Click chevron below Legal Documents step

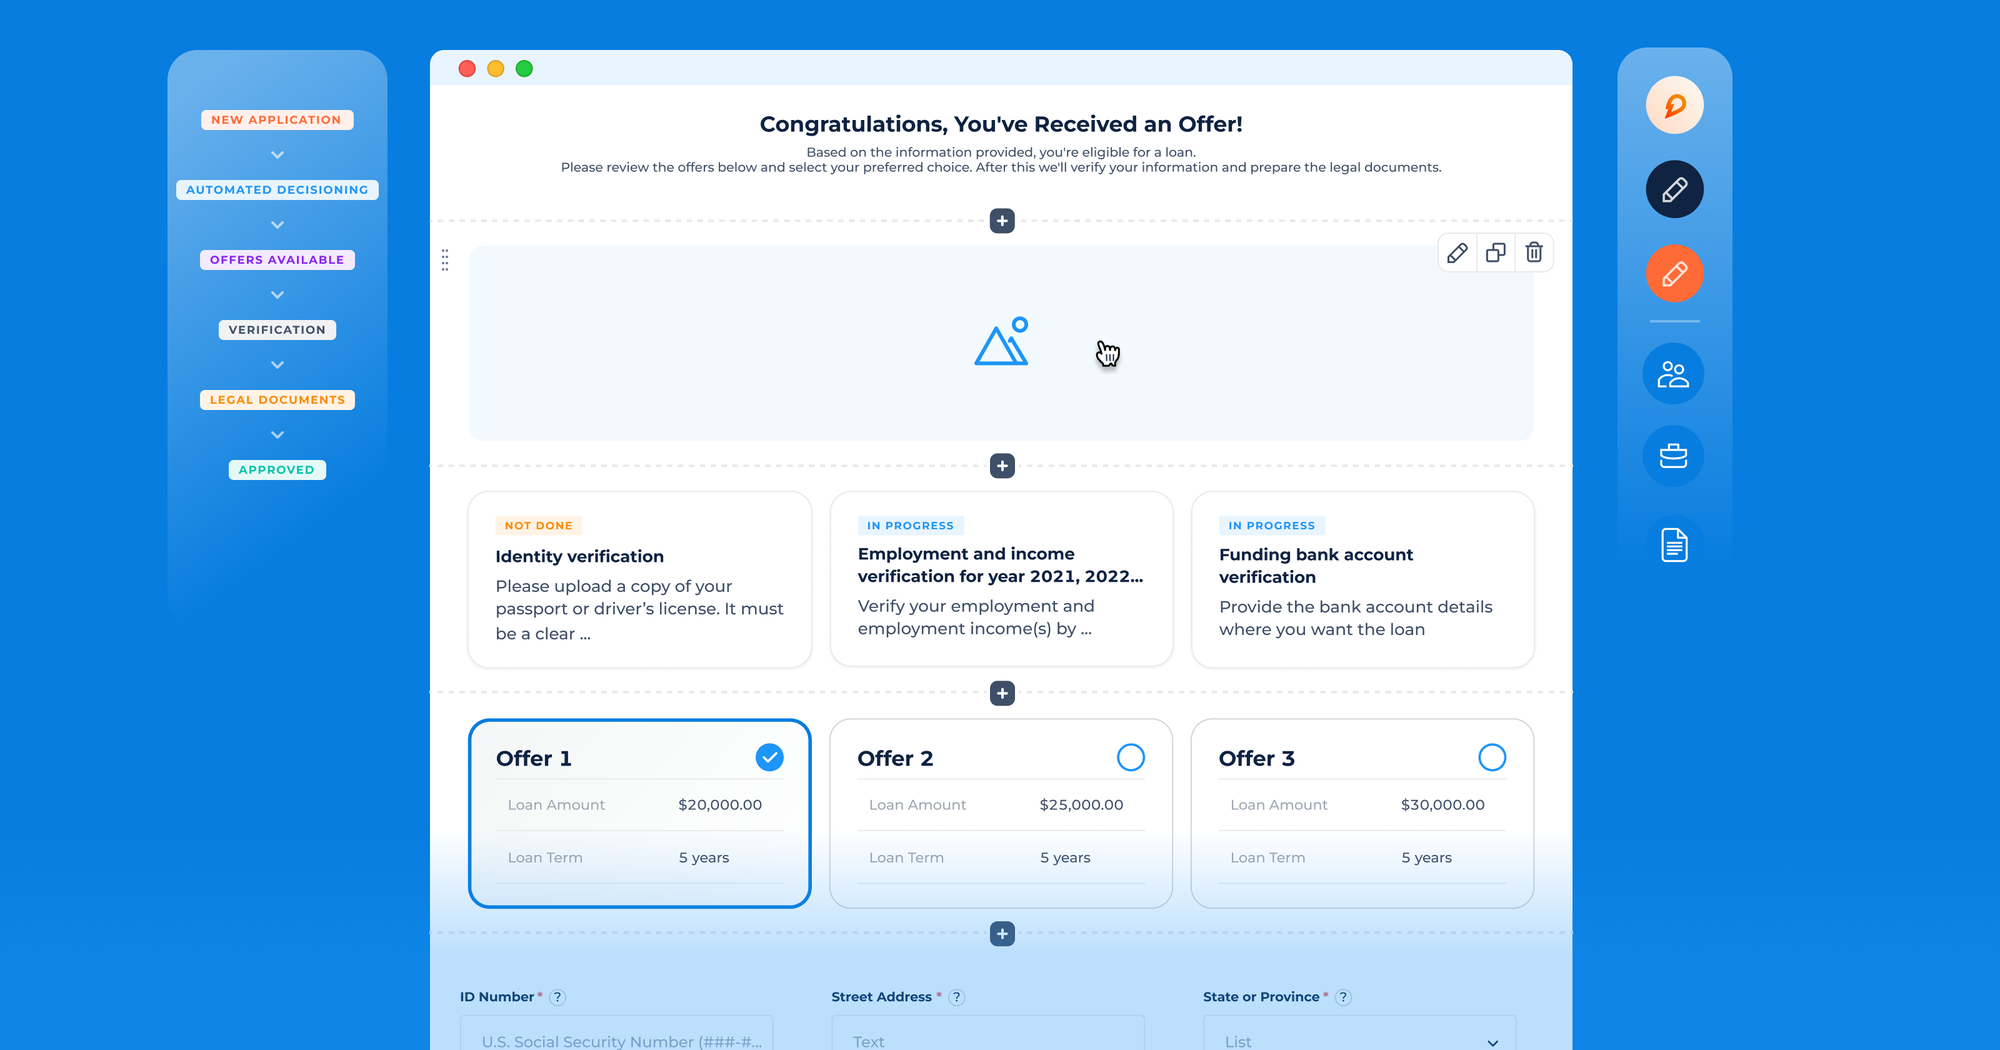coord(277,435)
